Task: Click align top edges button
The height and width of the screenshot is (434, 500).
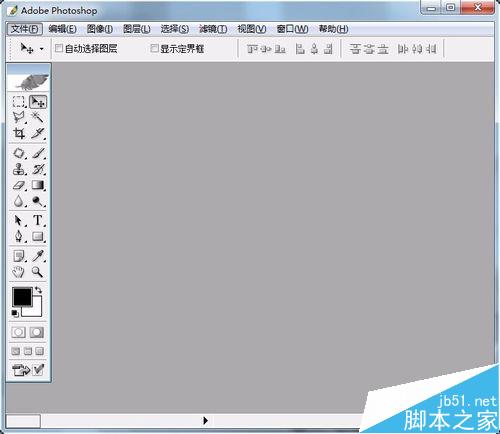Action: click(252, 49)
